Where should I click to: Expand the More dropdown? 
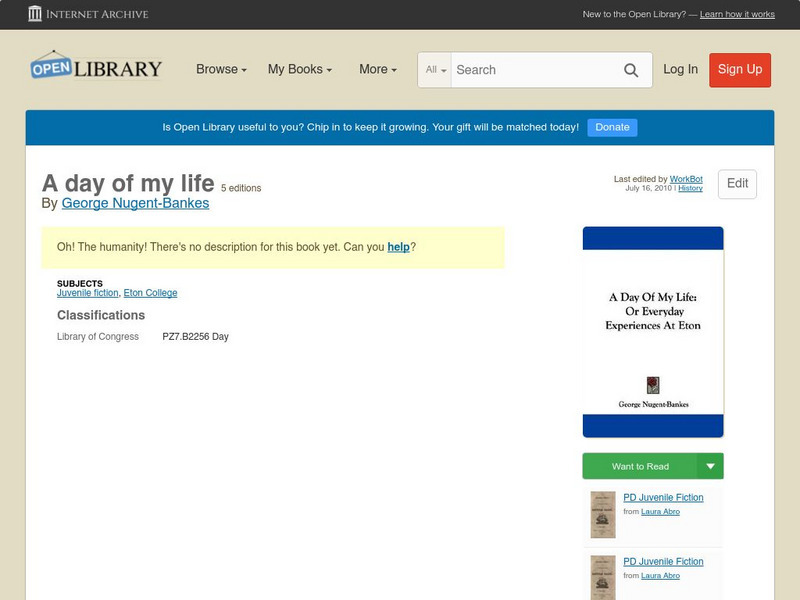tap(375, 69)
